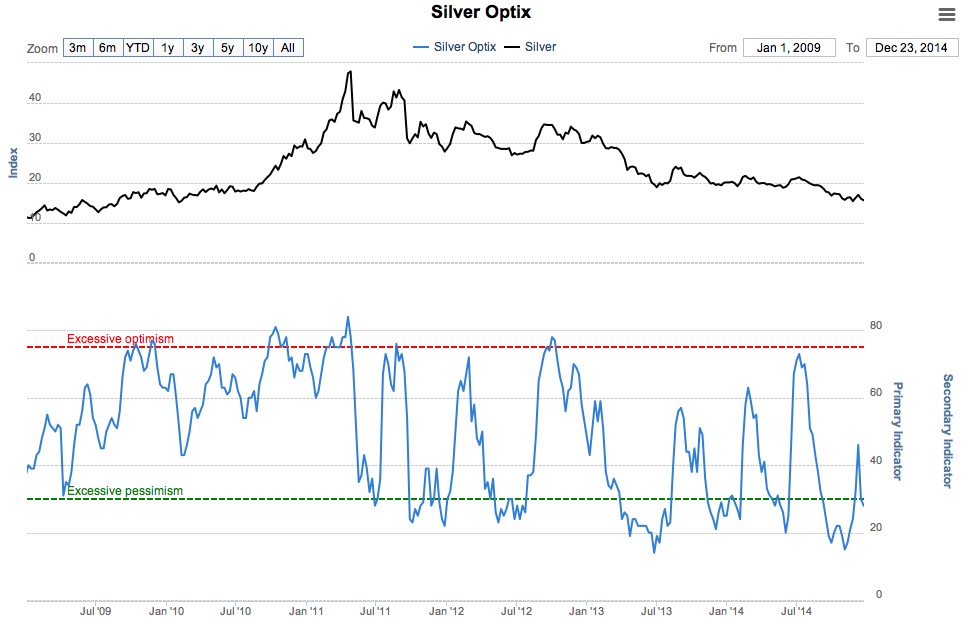
Task: Choose the 3y zoom button
Action: 198,48
